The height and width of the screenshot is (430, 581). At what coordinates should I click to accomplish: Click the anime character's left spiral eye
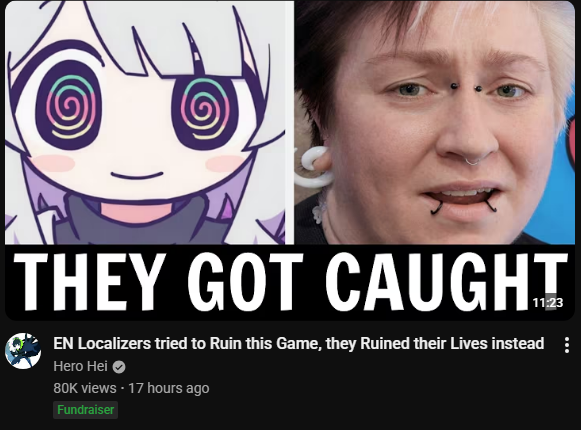(x=71, y=106)
